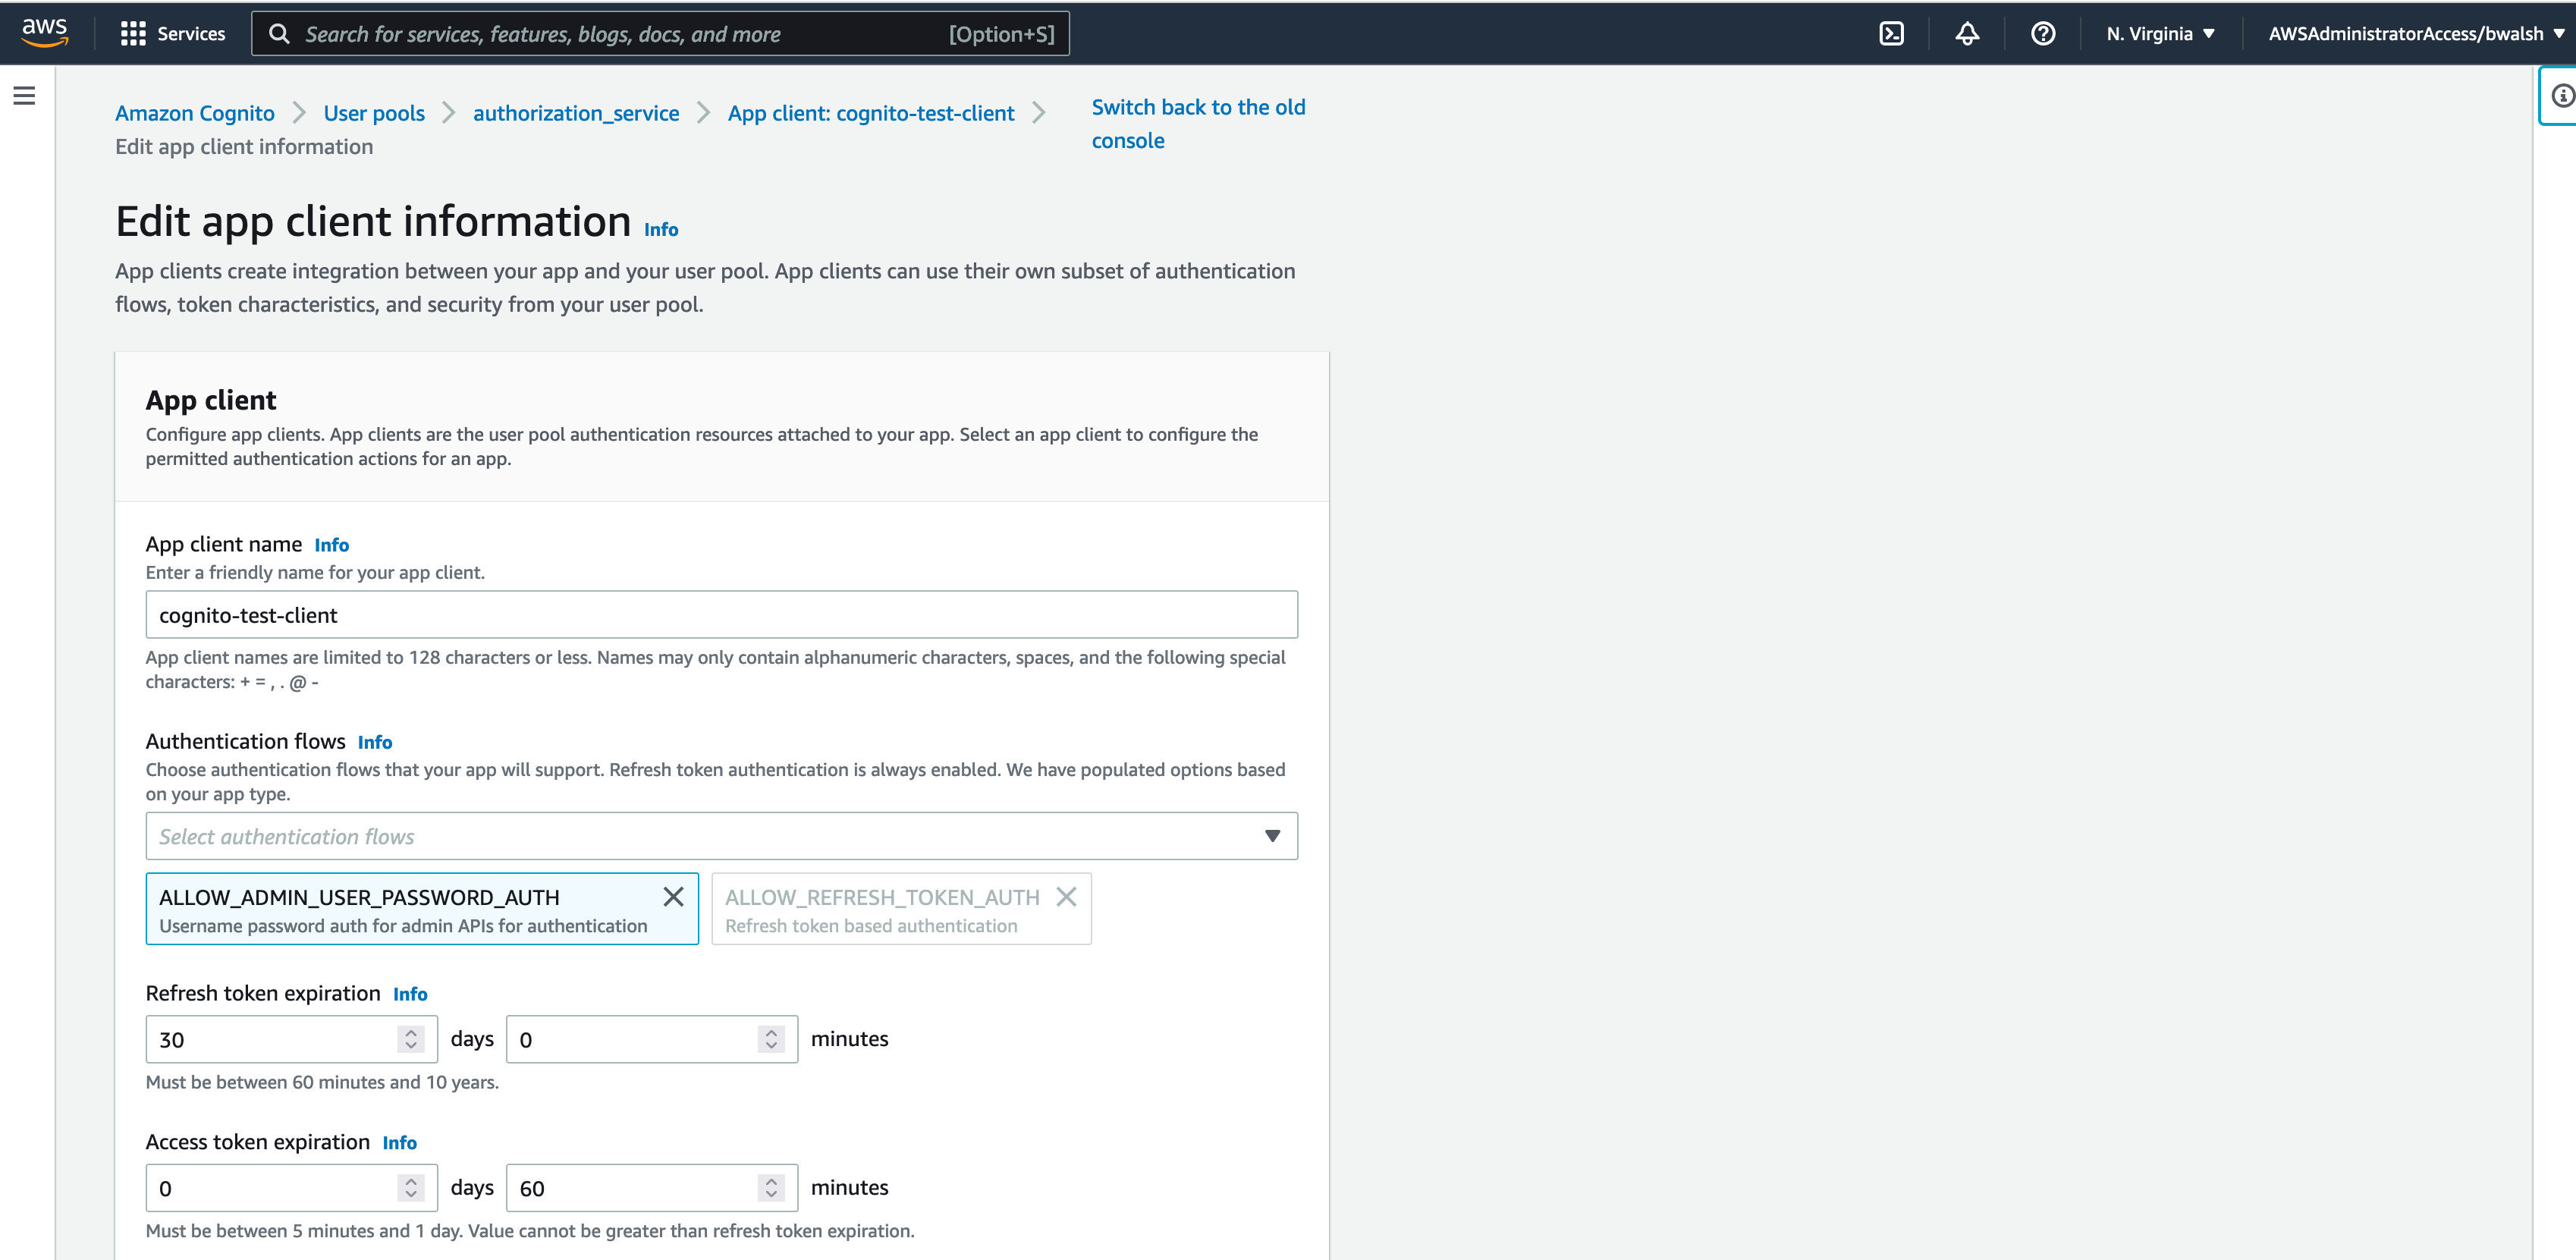Viewport: 2576px width, 1260px height.
Task: Open Info link for Access token expiration
Action: tap(400, 1143)
